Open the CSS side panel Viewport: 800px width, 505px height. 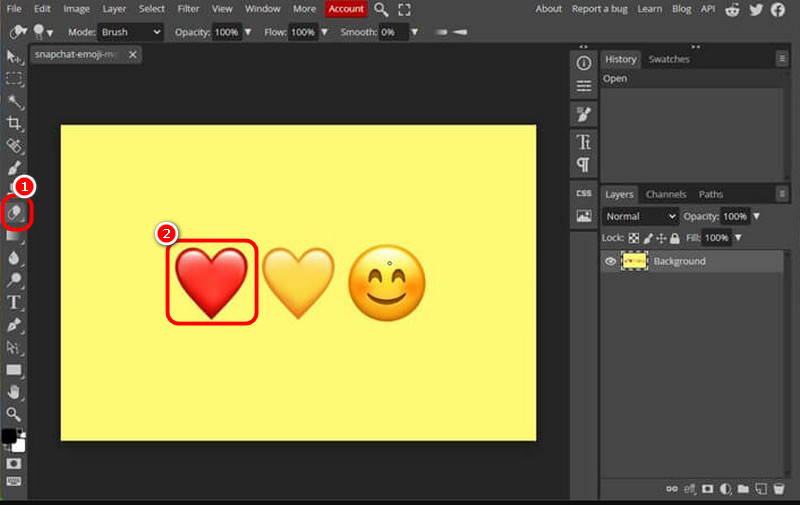point(583,192)
